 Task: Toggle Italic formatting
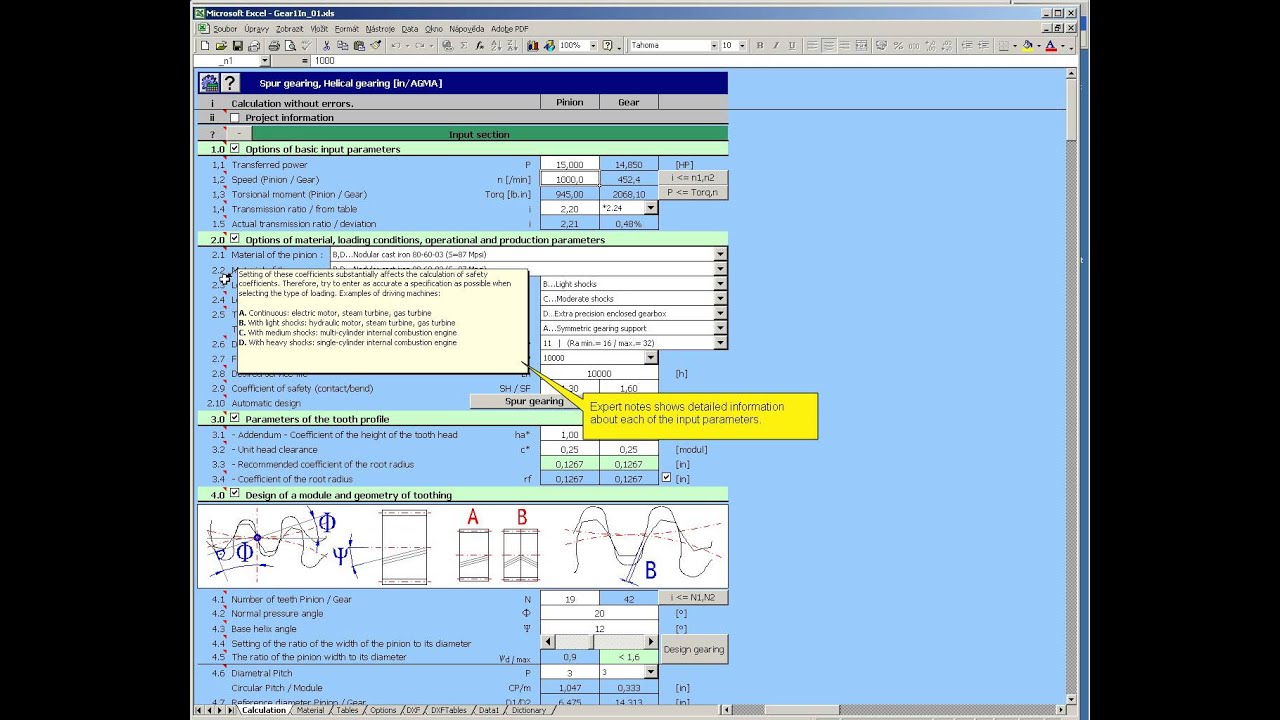(x=776, y=45)
